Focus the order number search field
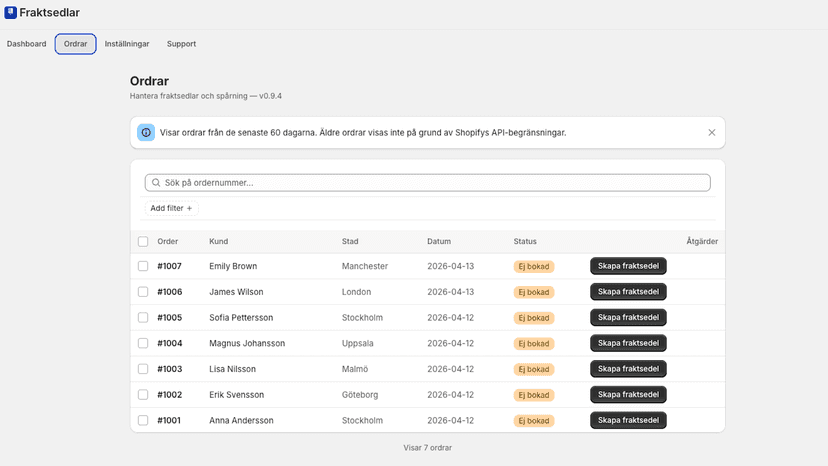The image size is (828, 466). coord(428,183)
